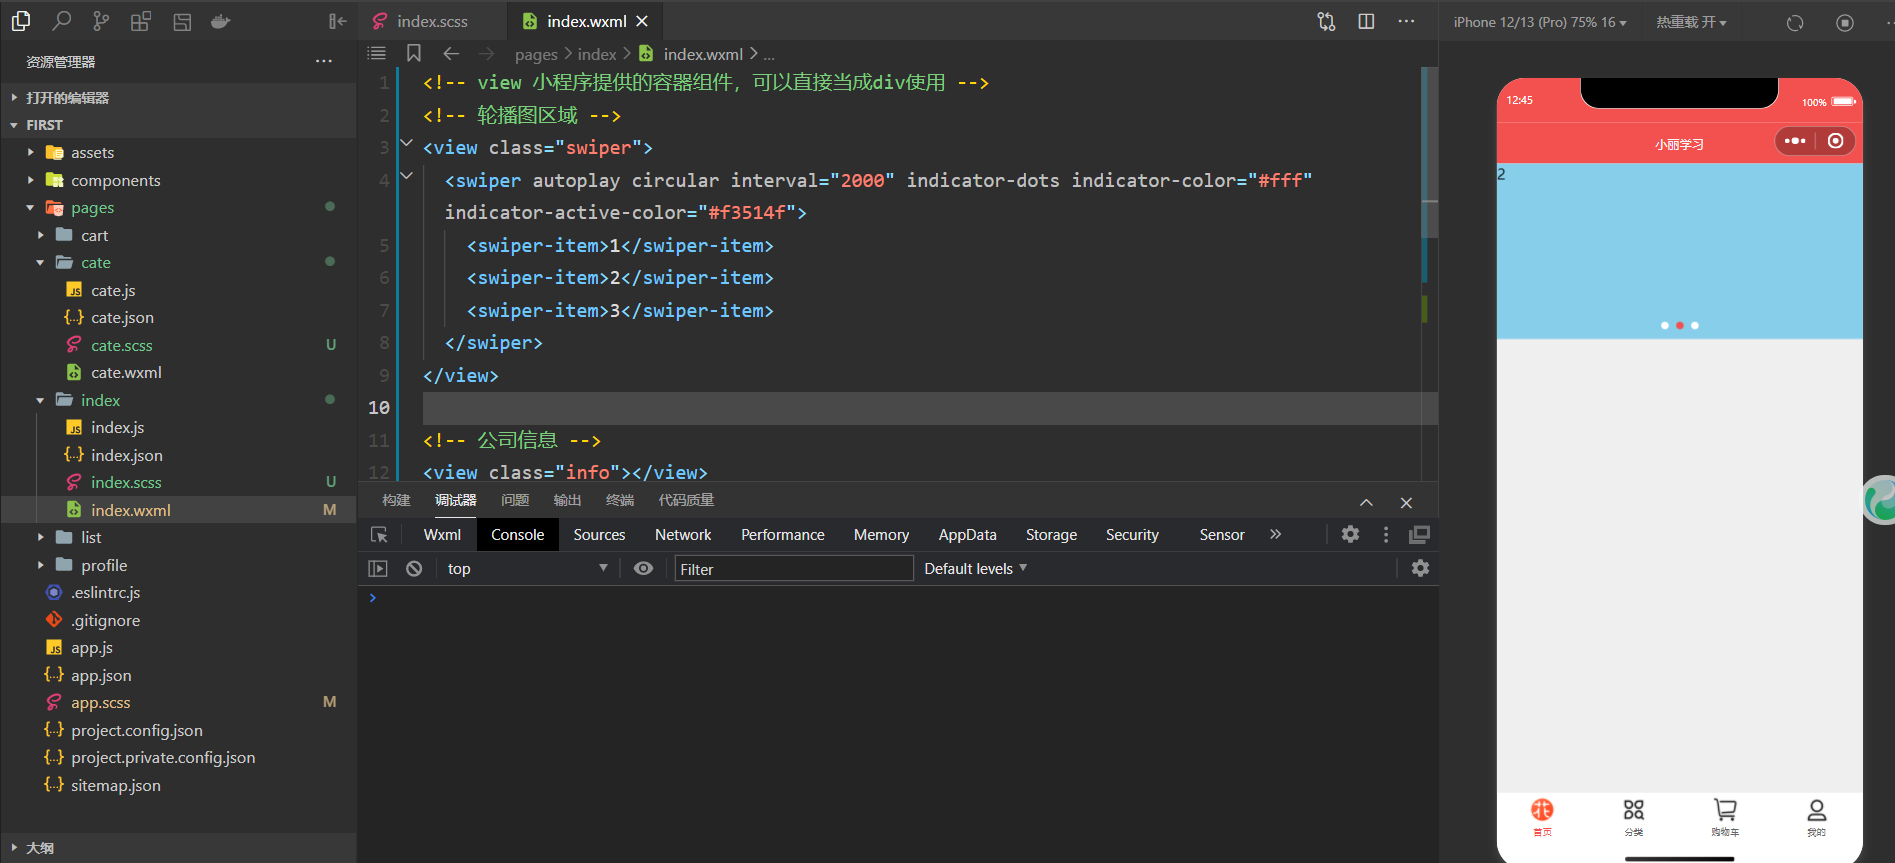Image resolution: width=1895 pixels, height=863 pixels.
Task: Clear the console with the ban icon
Action: [414, 568]
